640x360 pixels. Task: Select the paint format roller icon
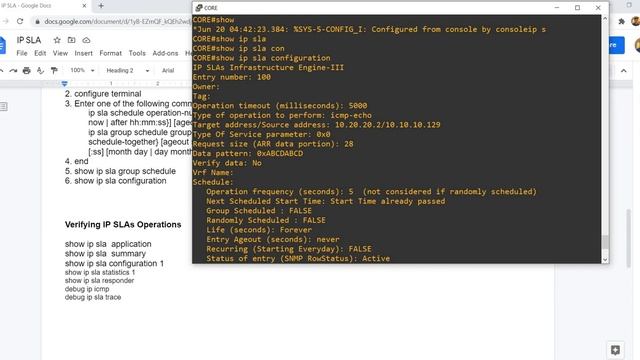pyautogui.click(x=54, y=71)
